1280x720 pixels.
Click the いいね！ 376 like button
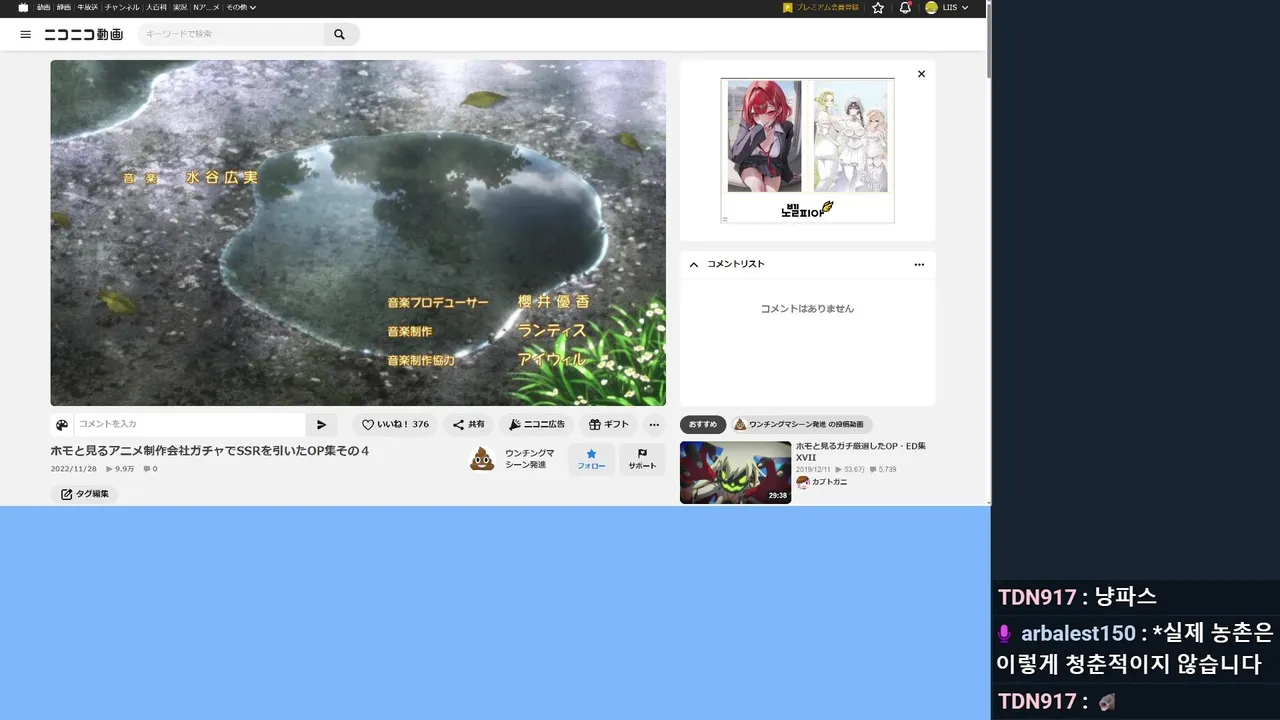pos(395,424)
